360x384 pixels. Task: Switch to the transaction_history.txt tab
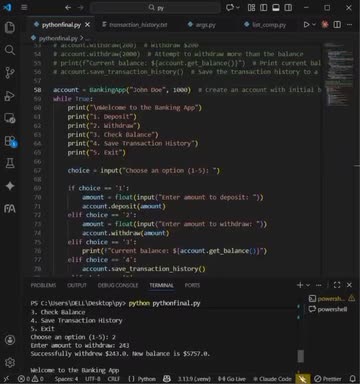coord(138,25)
